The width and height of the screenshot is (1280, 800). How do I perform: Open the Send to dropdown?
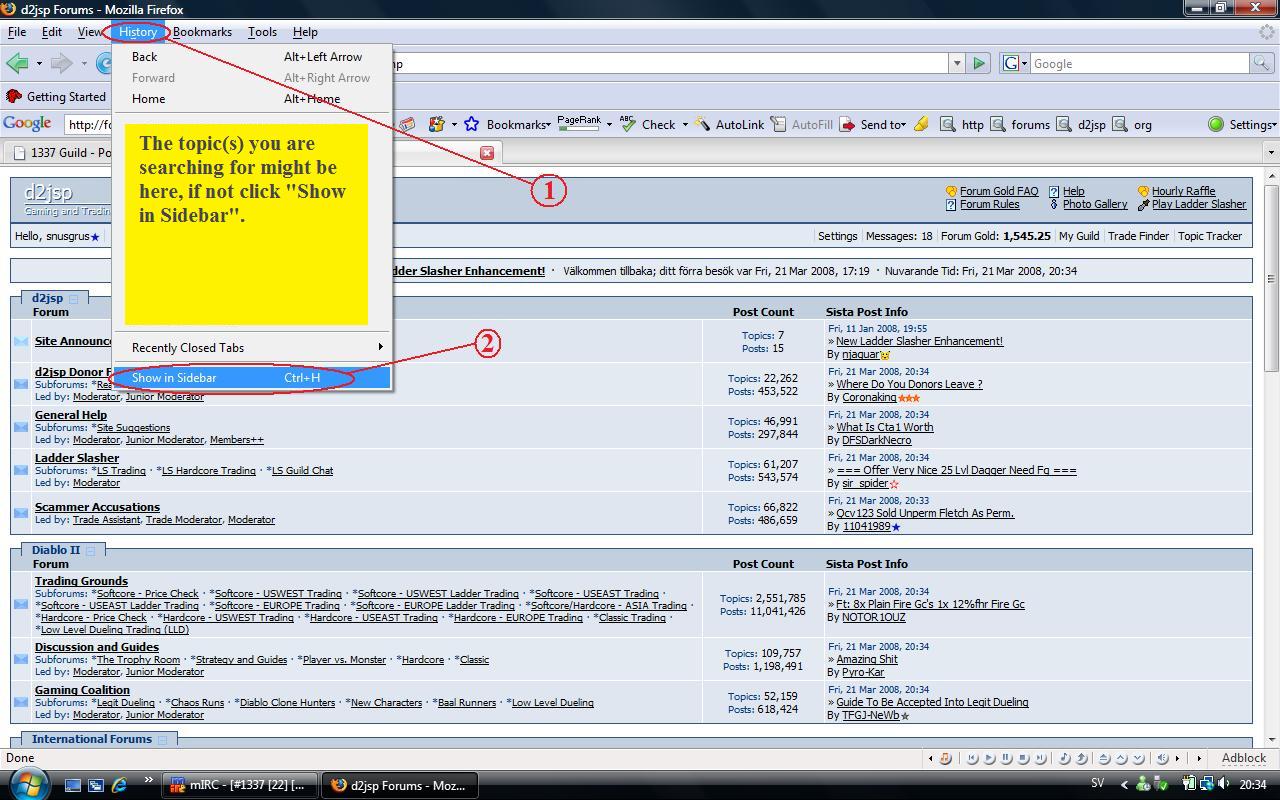click(x=881, y=124)
